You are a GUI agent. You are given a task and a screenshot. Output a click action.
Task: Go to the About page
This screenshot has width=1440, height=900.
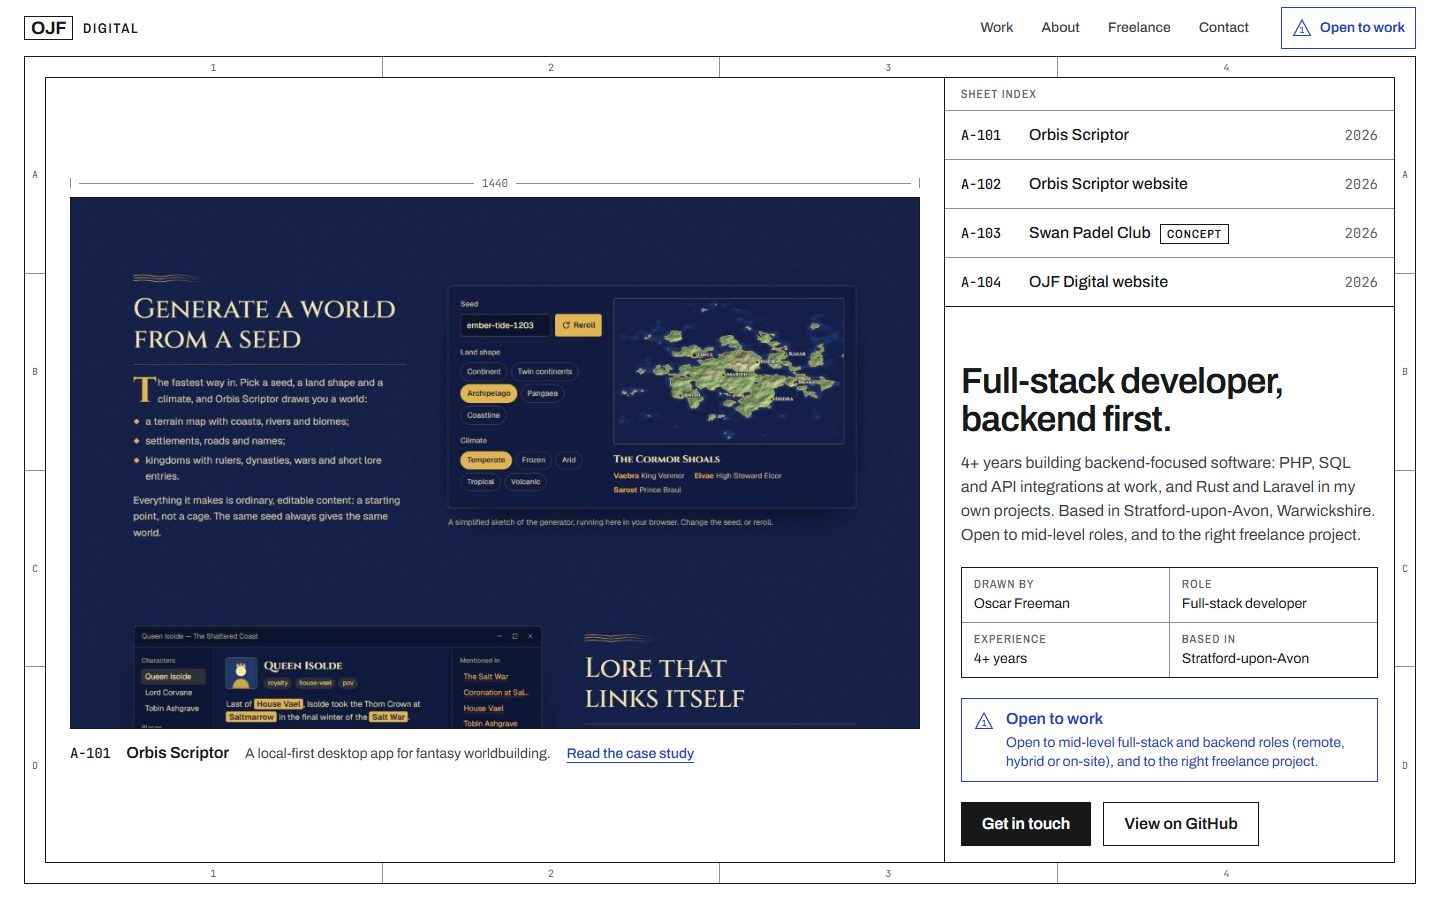[x=1060, y=28]
